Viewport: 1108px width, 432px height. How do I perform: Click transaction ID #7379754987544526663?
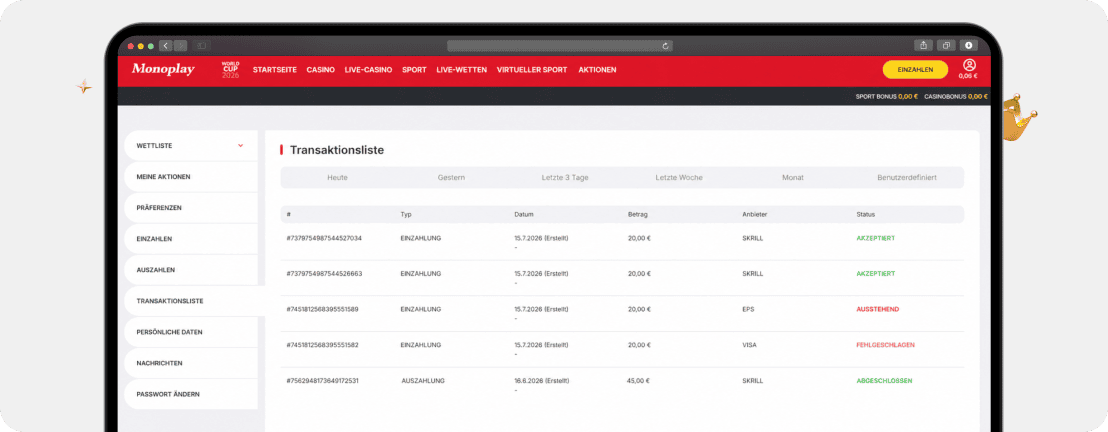click(x=324, y=274)
